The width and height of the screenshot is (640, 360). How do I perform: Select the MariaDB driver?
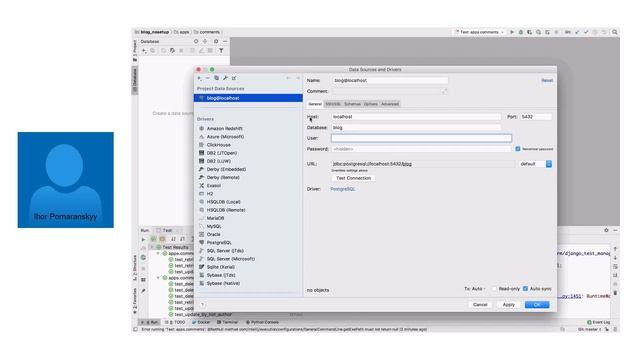pyautogui.click(x=215, y=218)
